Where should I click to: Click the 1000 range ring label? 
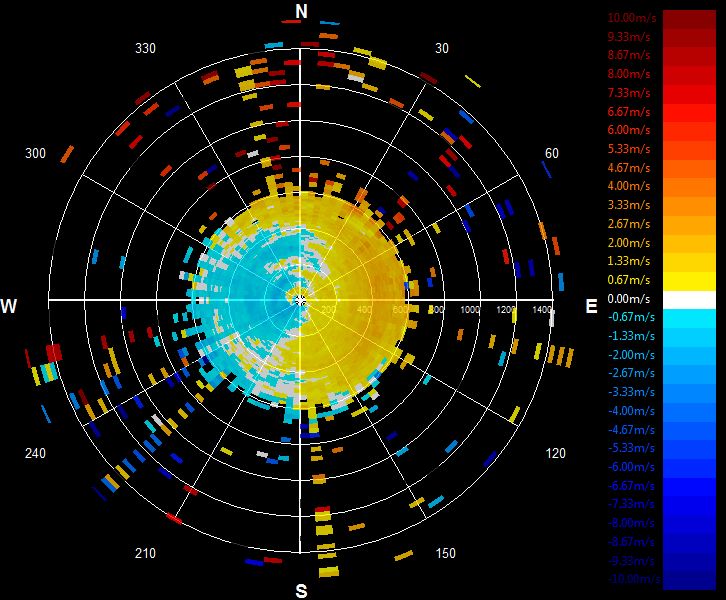point(469,310)
